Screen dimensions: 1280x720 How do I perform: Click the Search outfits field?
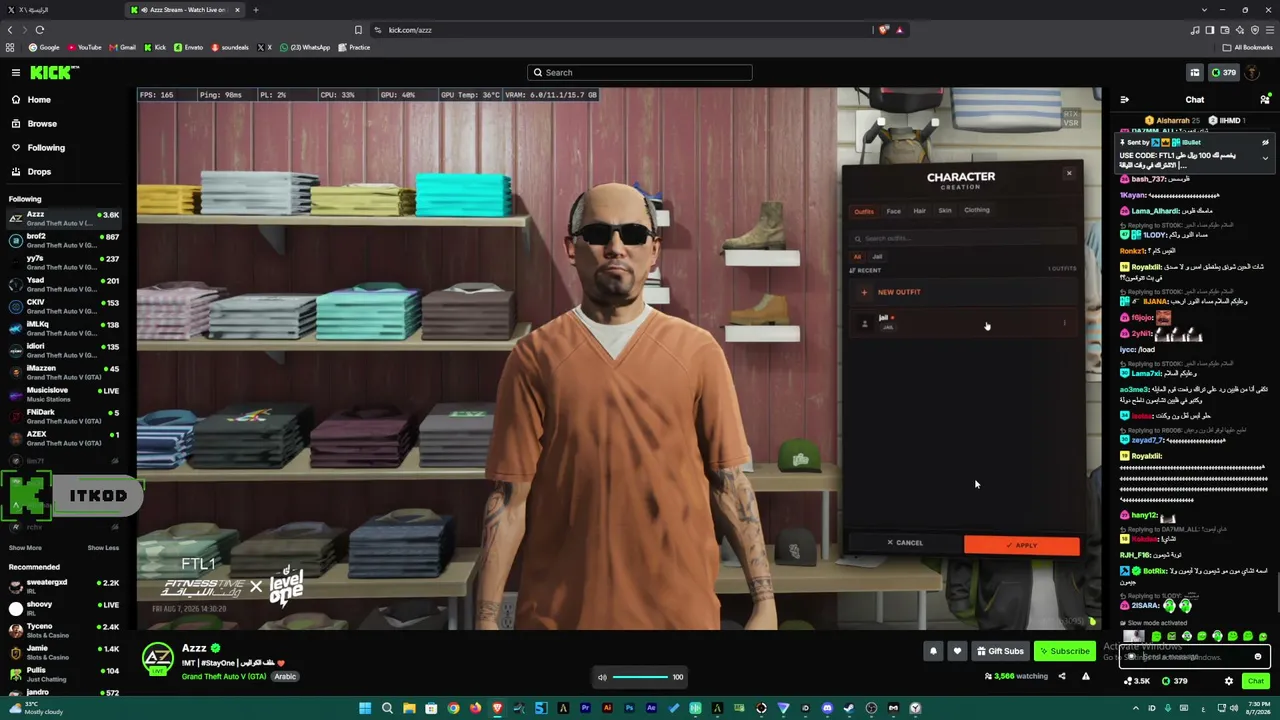point(962,238)
